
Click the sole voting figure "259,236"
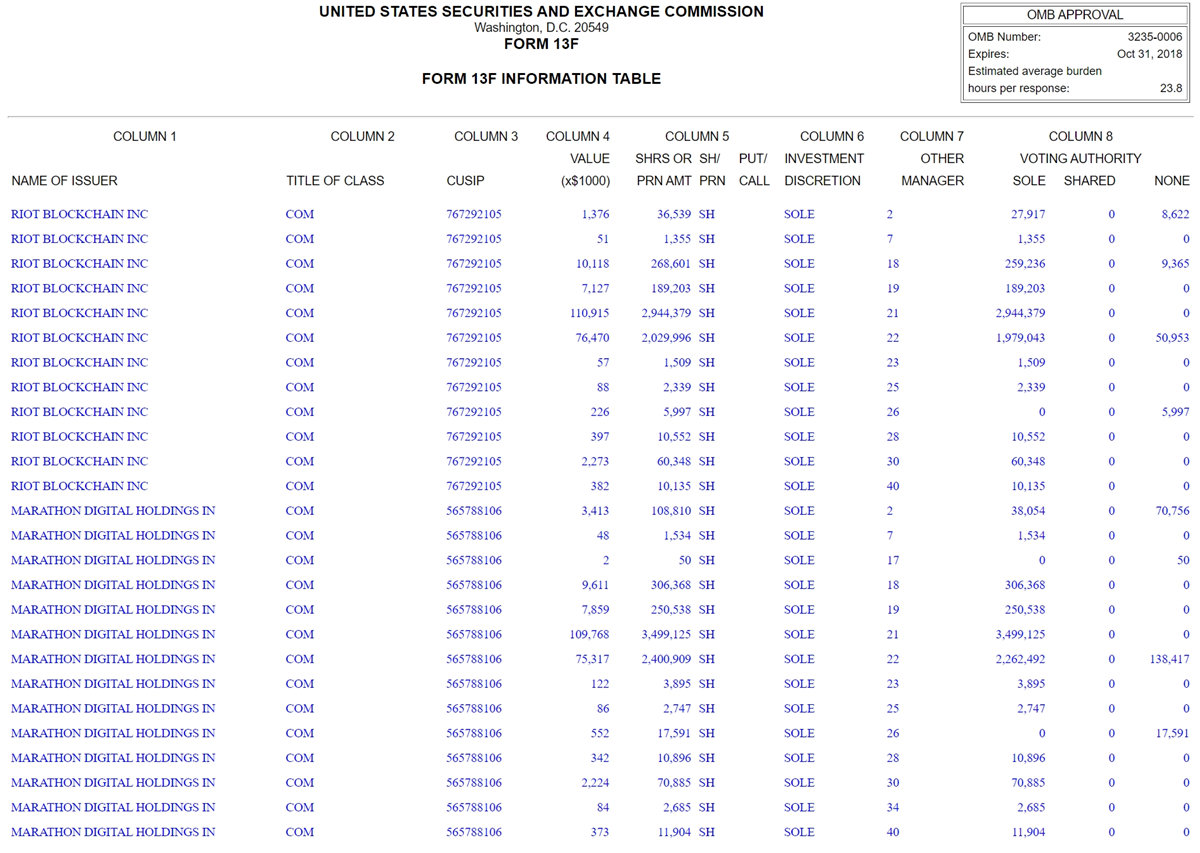tap(1025, 264)
